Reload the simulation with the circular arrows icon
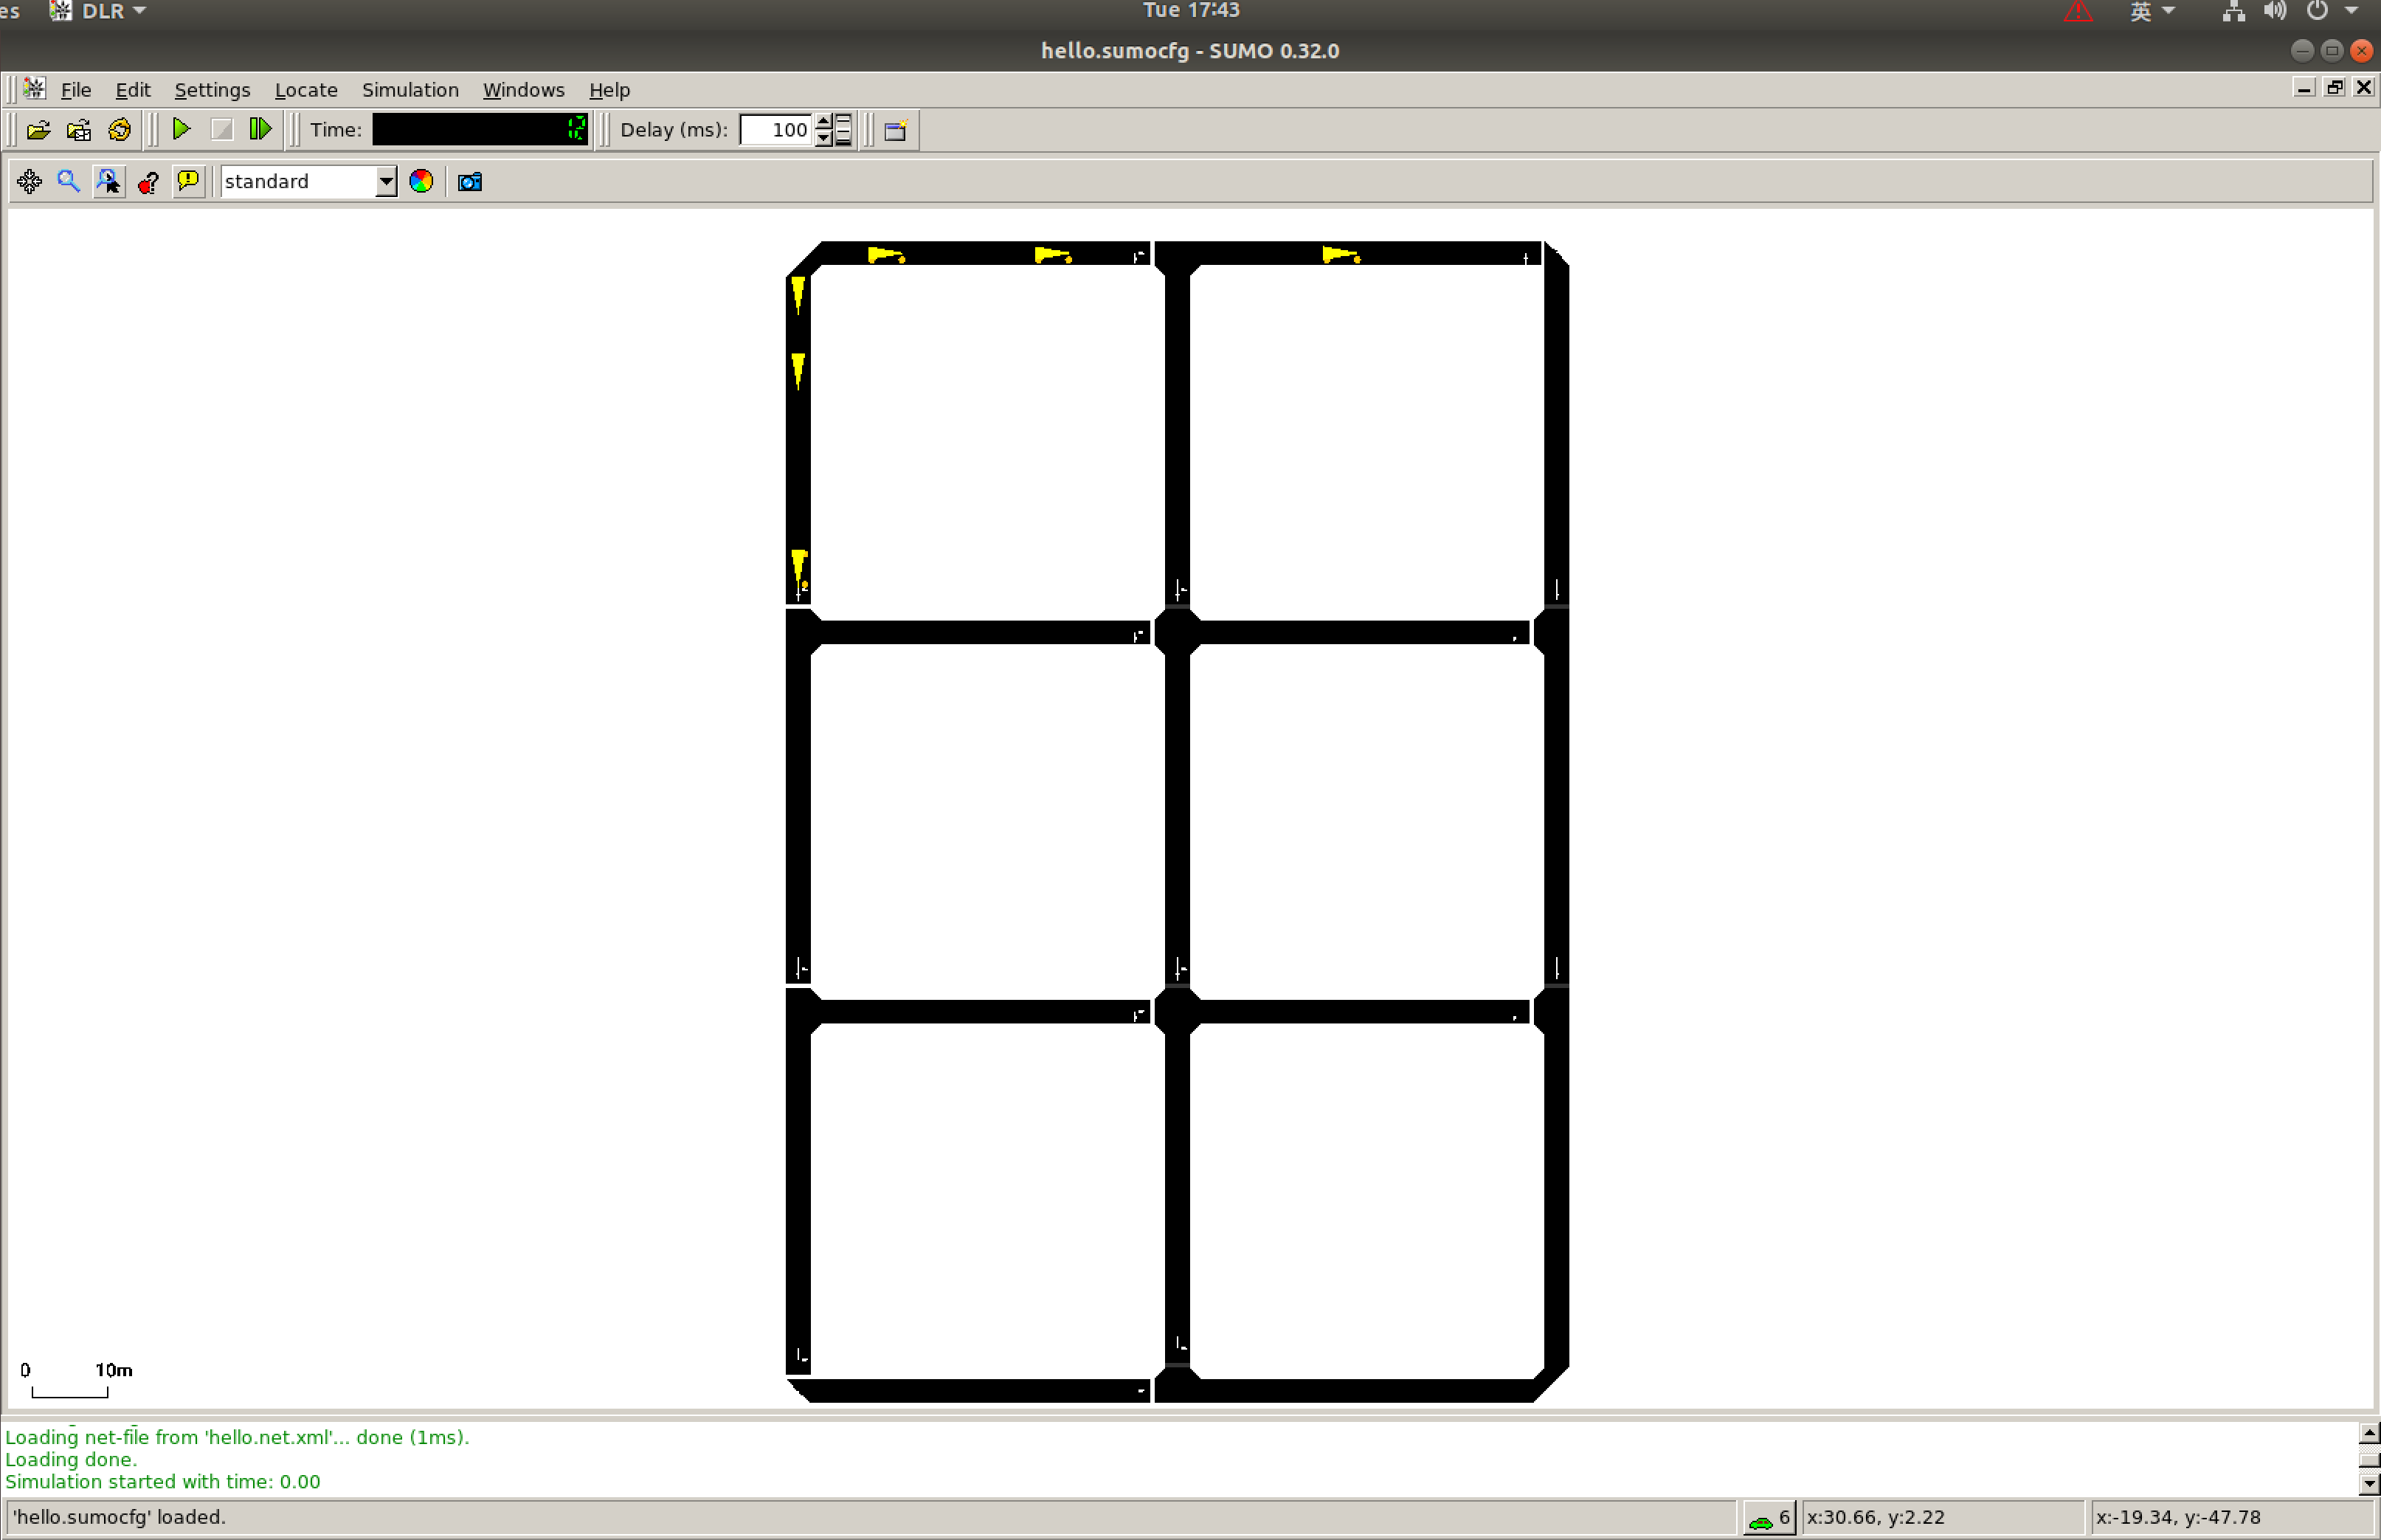 tap(119, 130)
